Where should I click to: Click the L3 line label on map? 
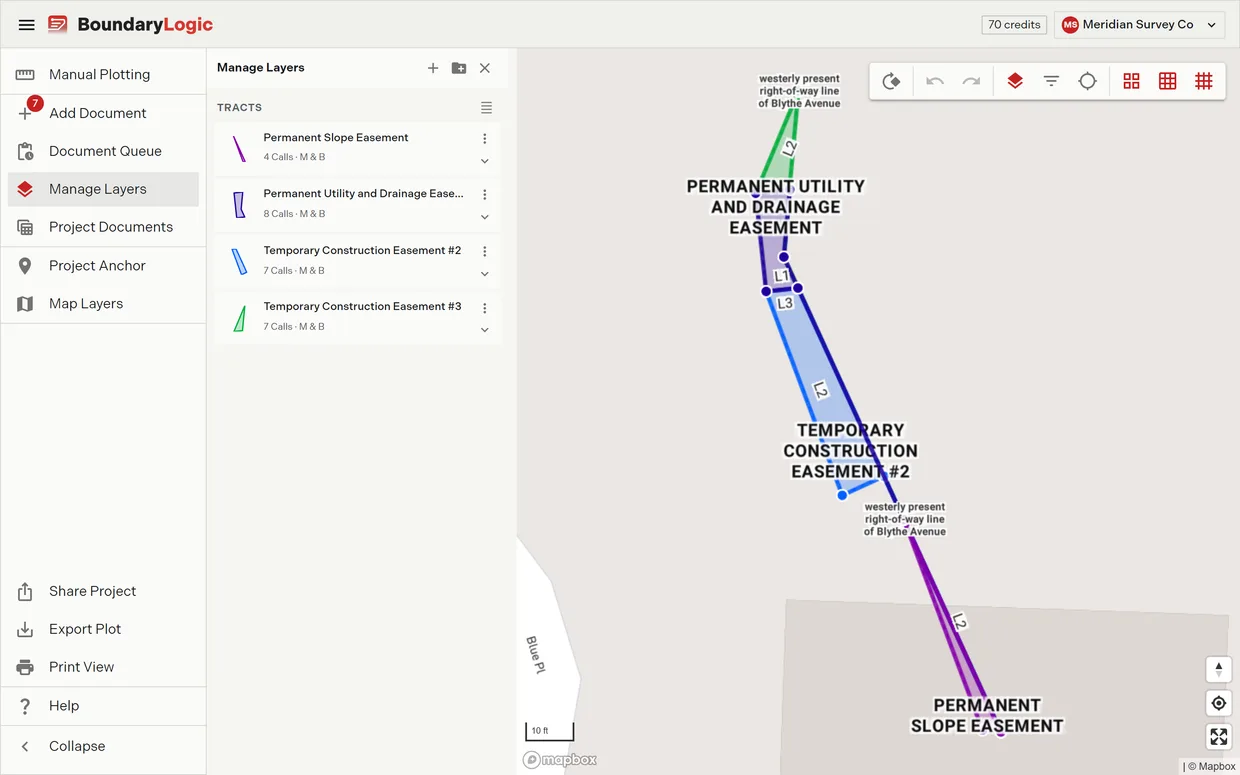(x=785, y=303)
